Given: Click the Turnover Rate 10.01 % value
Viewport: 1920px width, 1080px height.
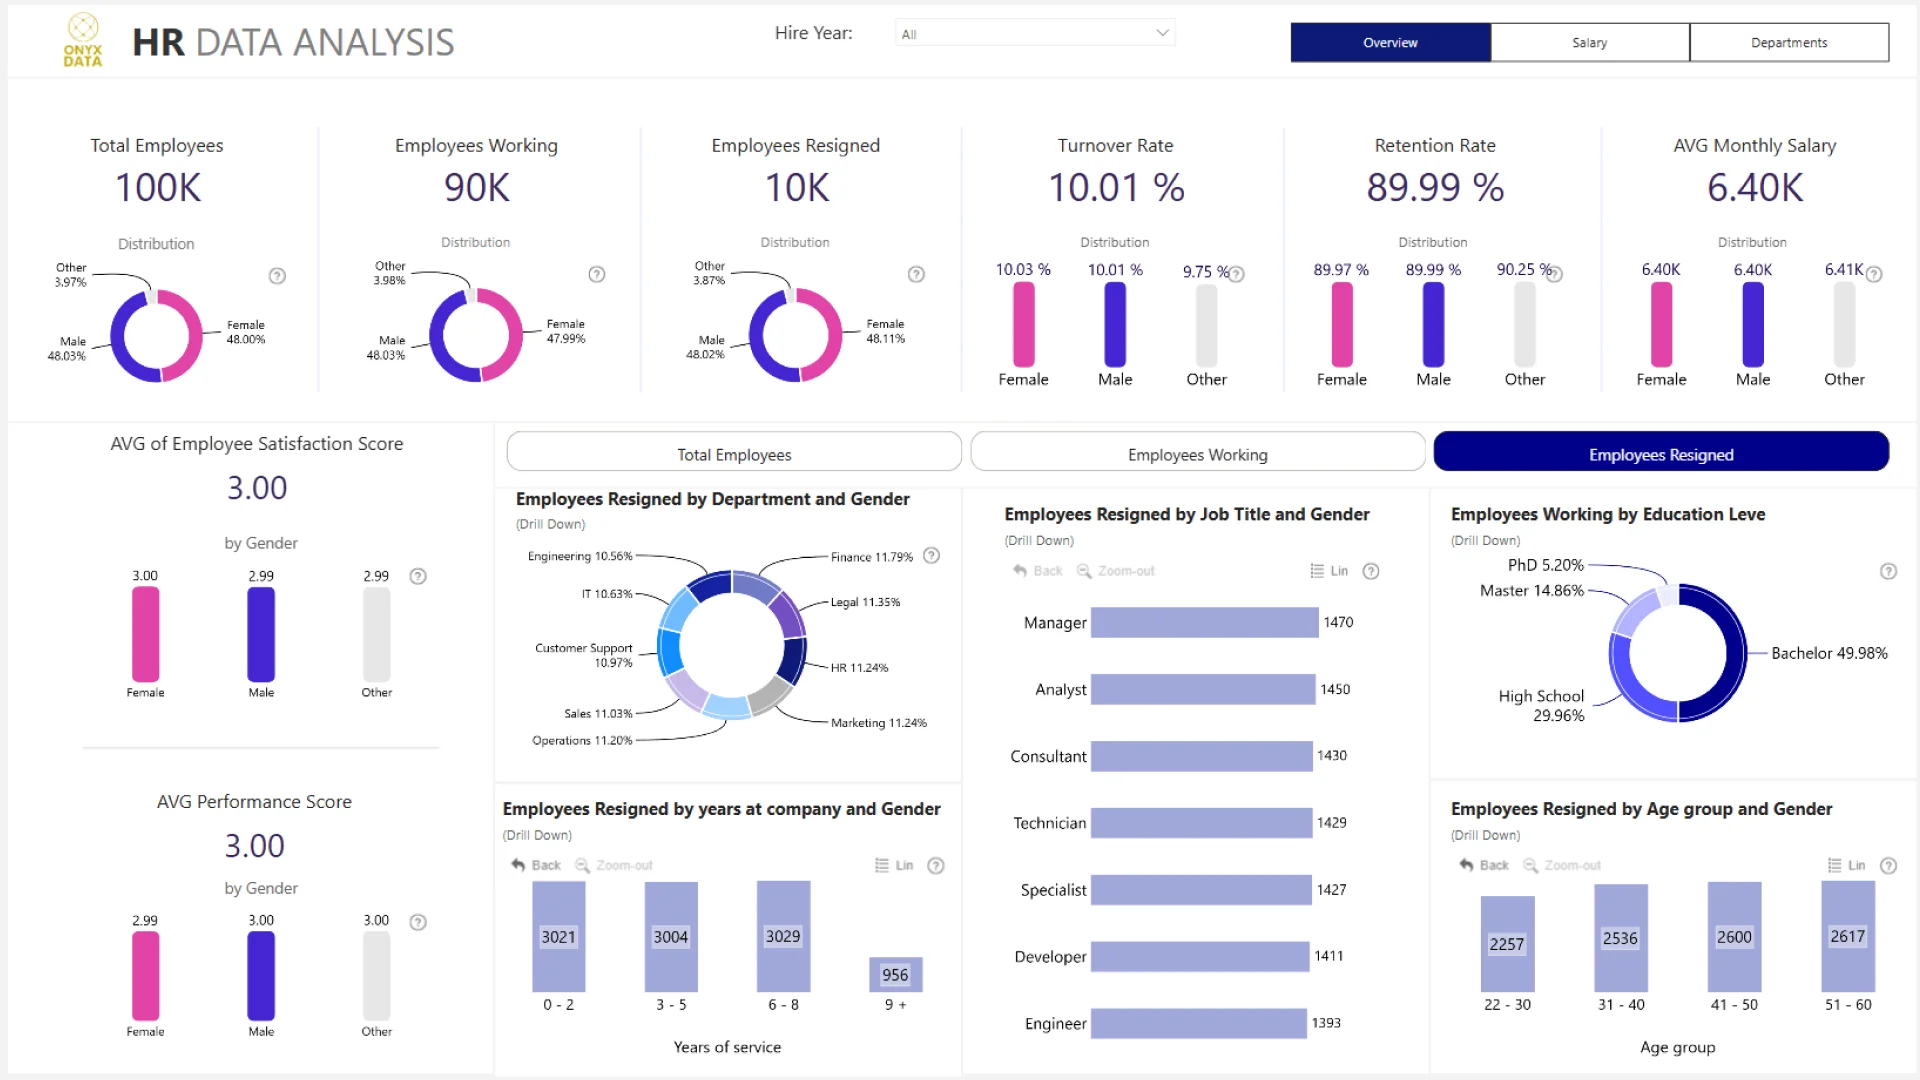Looking at the screenshot, I should coord(1116,188).
